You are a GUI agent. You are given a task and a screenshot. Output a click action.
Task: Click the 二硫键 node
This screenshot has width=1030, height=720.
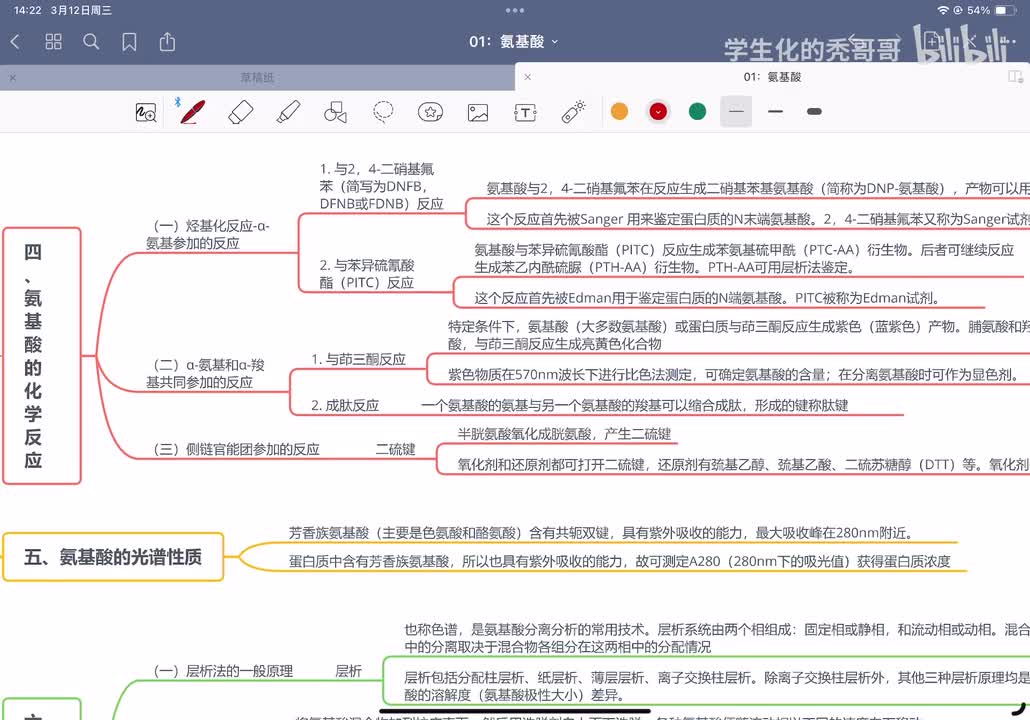[x=395, y=449]
